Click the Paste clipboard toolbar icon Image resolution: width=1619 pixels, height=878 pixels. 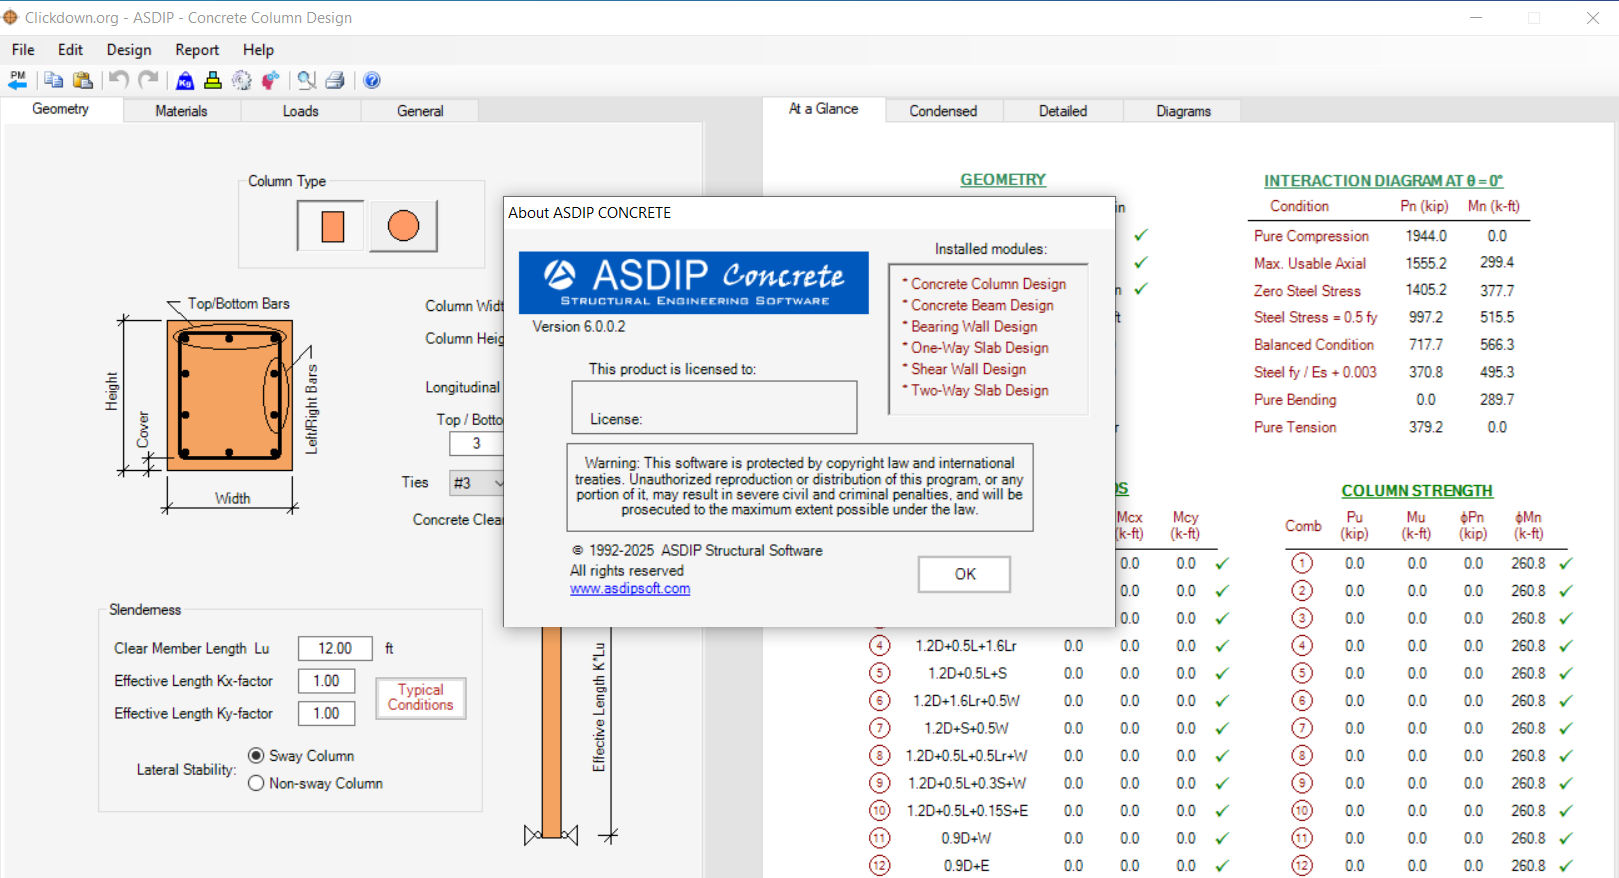coord(83,80)
